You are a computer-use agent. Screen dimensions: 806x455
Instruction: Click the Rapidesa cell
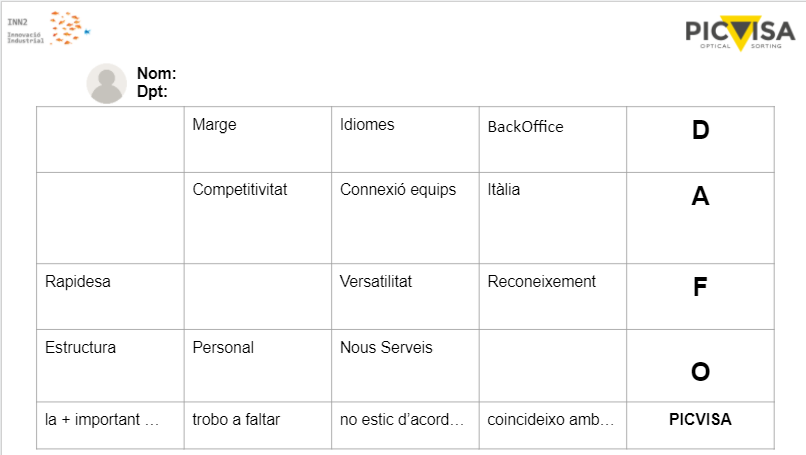tap(111, 297)
